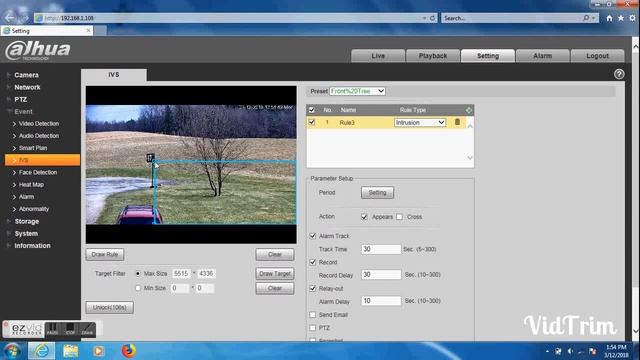The width and height of the screenshot is (640, 360).
Task: Open Heat Map in sidebar
Action: point(31,185)
